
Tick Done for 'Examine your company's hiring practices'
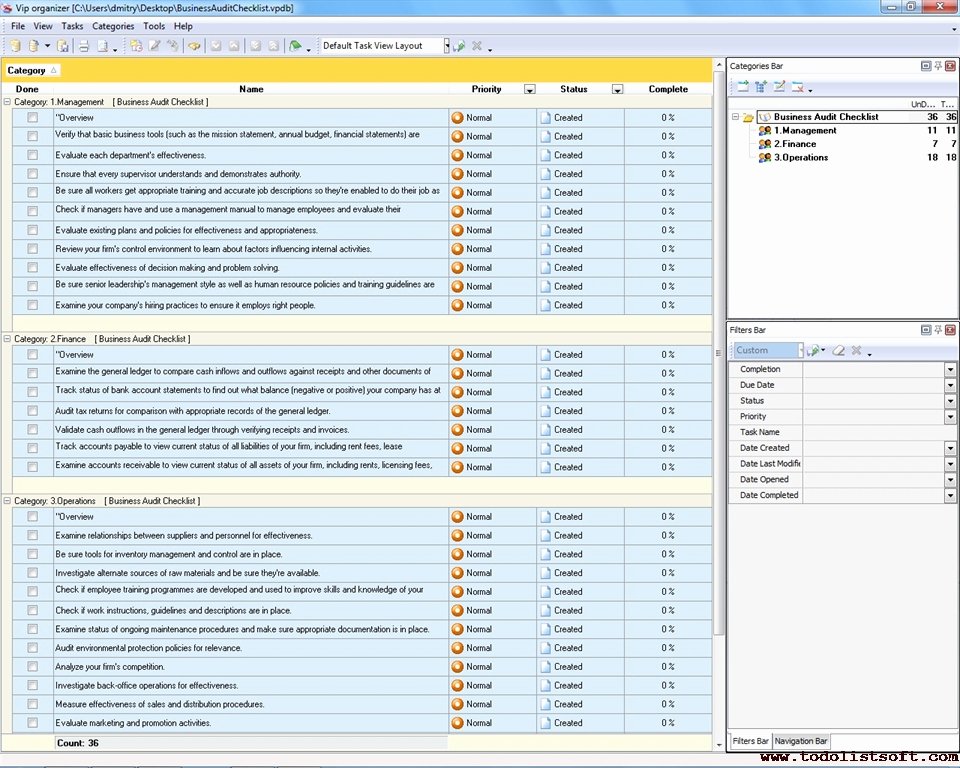click(32, 305)
